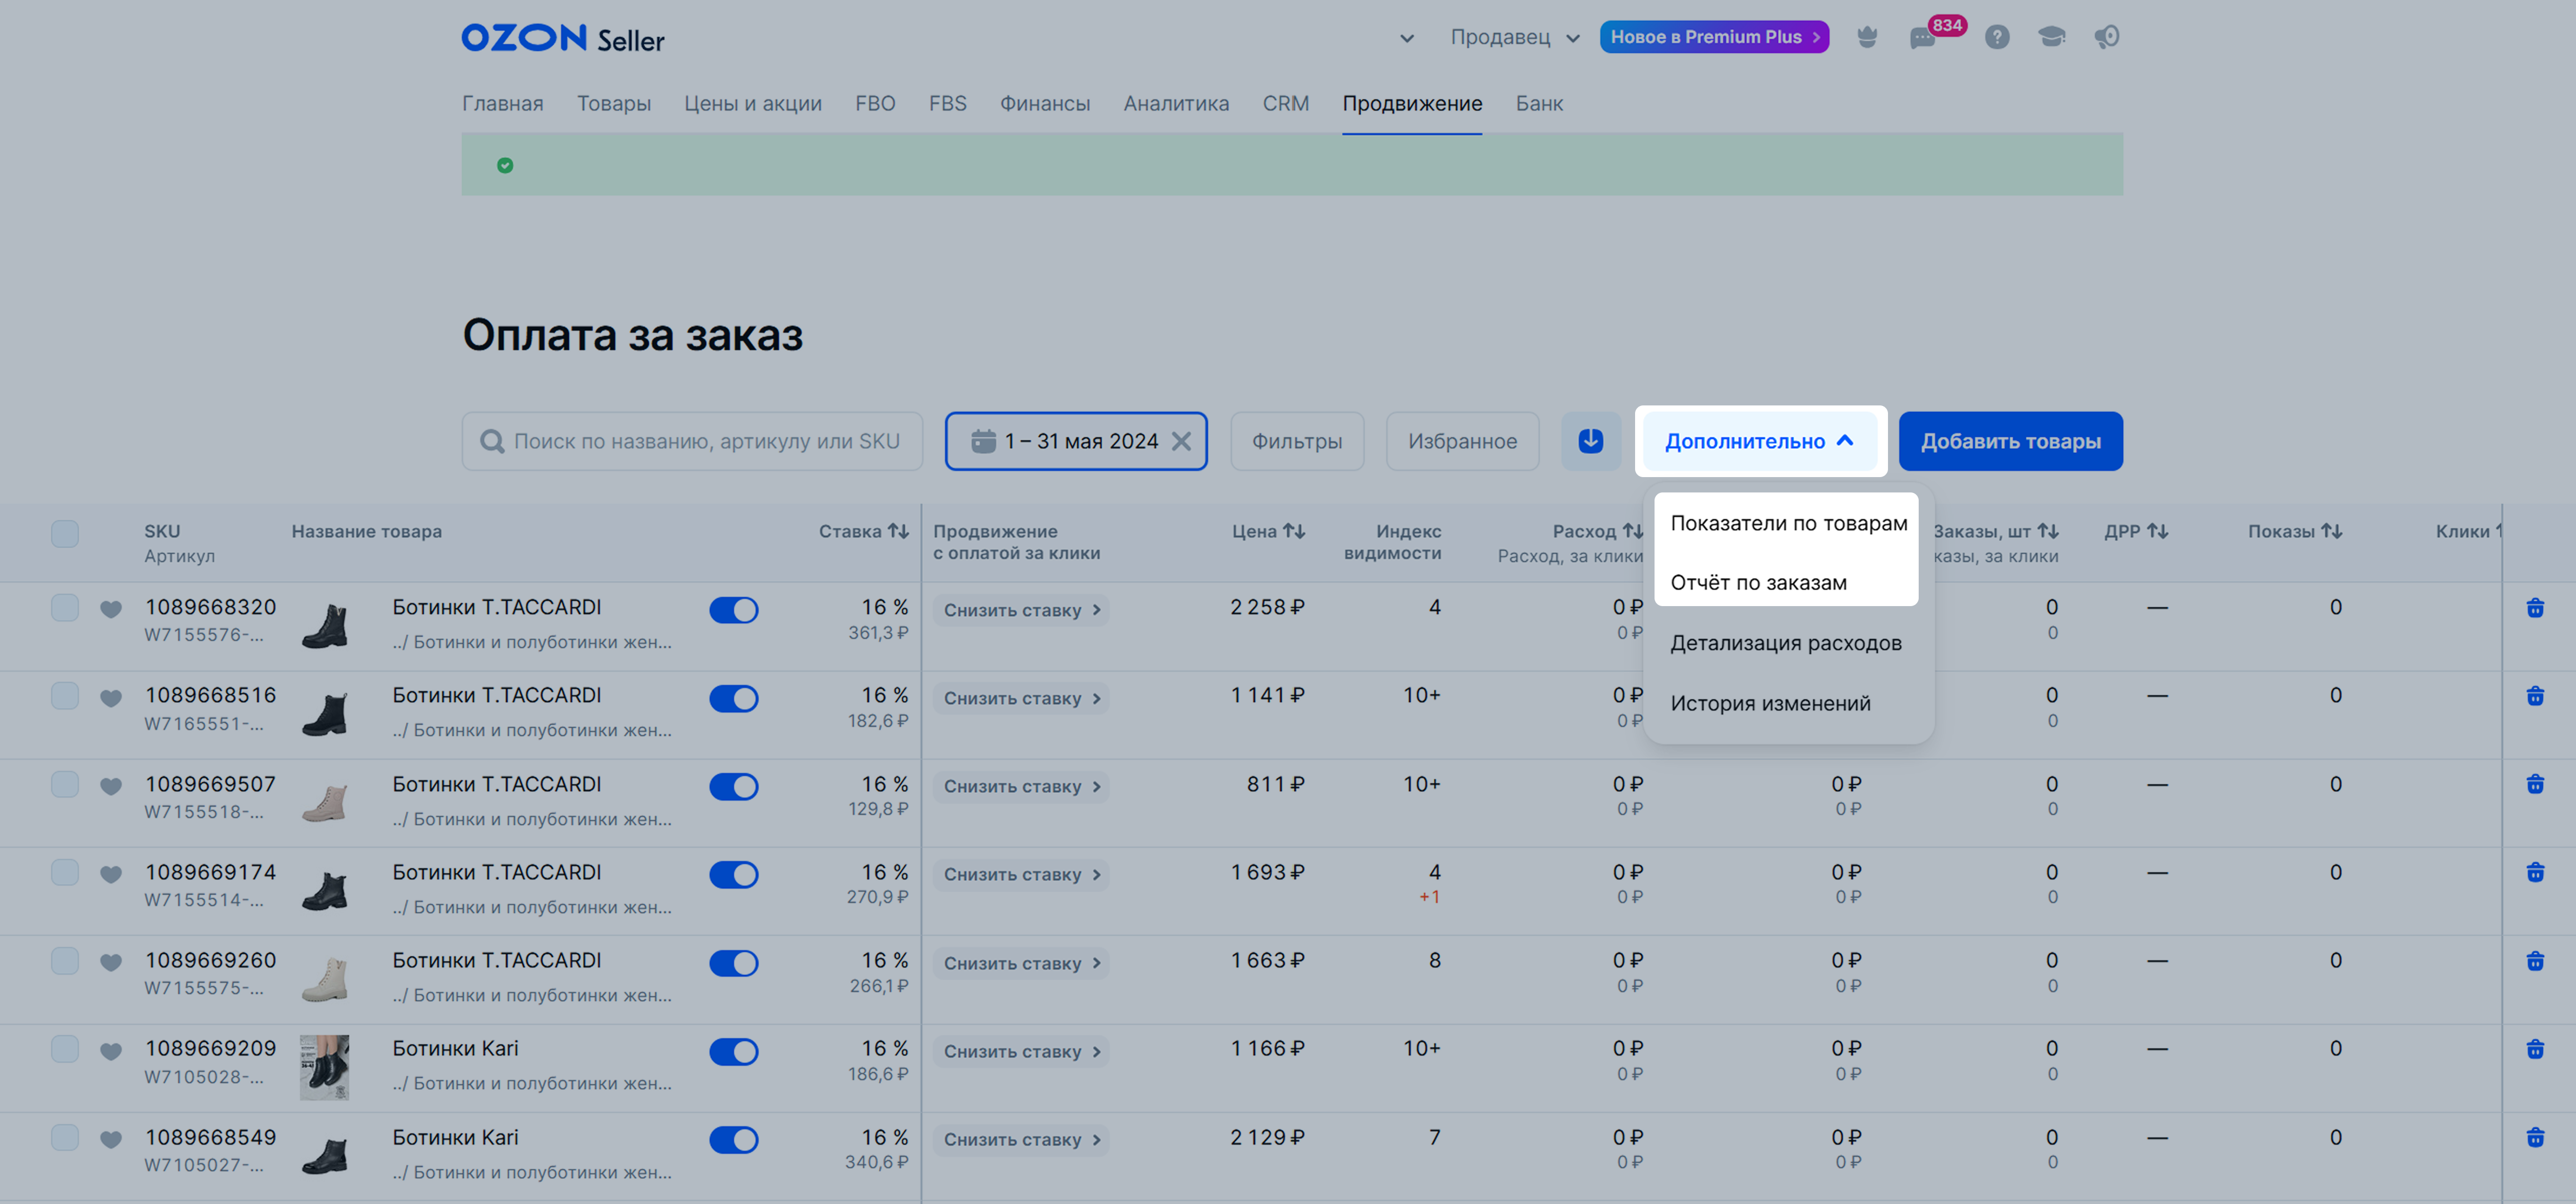Go to the Финансы tab
Image resolution: width=2576 pixels, height=1204 pixels.
click(x=1045, y=103)
